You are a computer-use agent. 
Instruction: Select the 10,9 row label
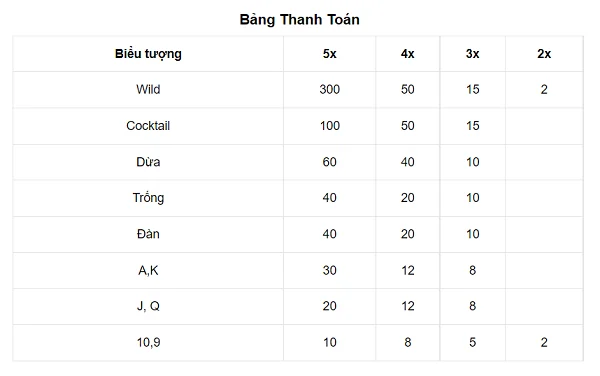(148, 342)
